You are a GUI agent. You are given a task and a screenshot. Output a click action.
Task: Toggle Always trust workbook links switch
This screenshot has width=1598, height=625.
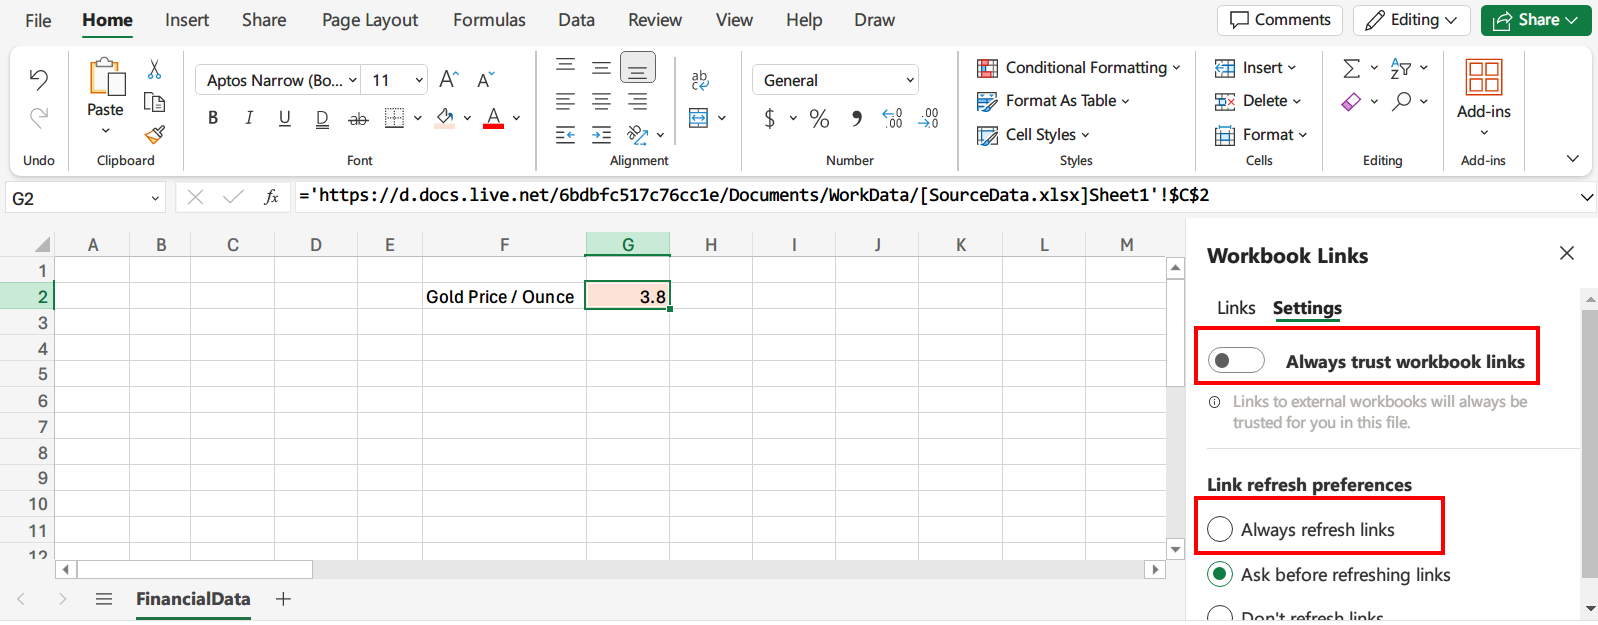coord(1236,360)
